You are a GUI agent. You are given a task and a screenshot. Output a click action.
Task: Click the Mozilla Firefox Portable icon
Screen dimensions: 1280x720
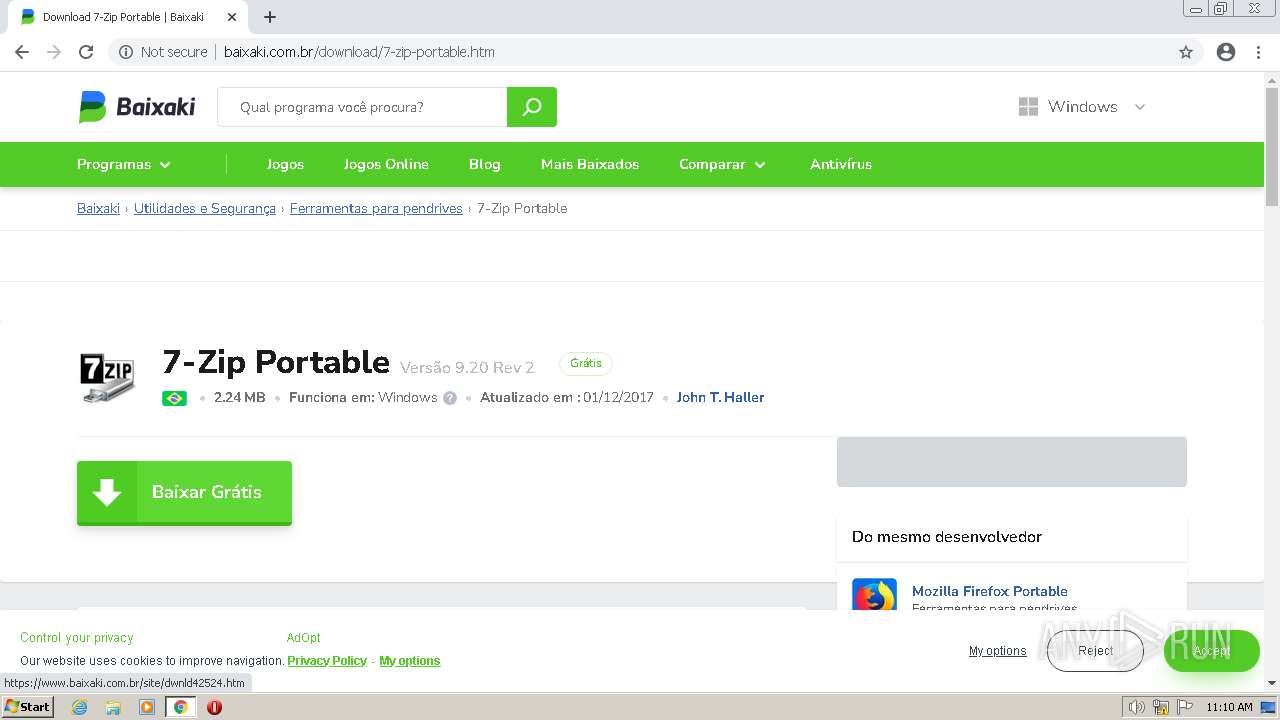pos(874,595)
